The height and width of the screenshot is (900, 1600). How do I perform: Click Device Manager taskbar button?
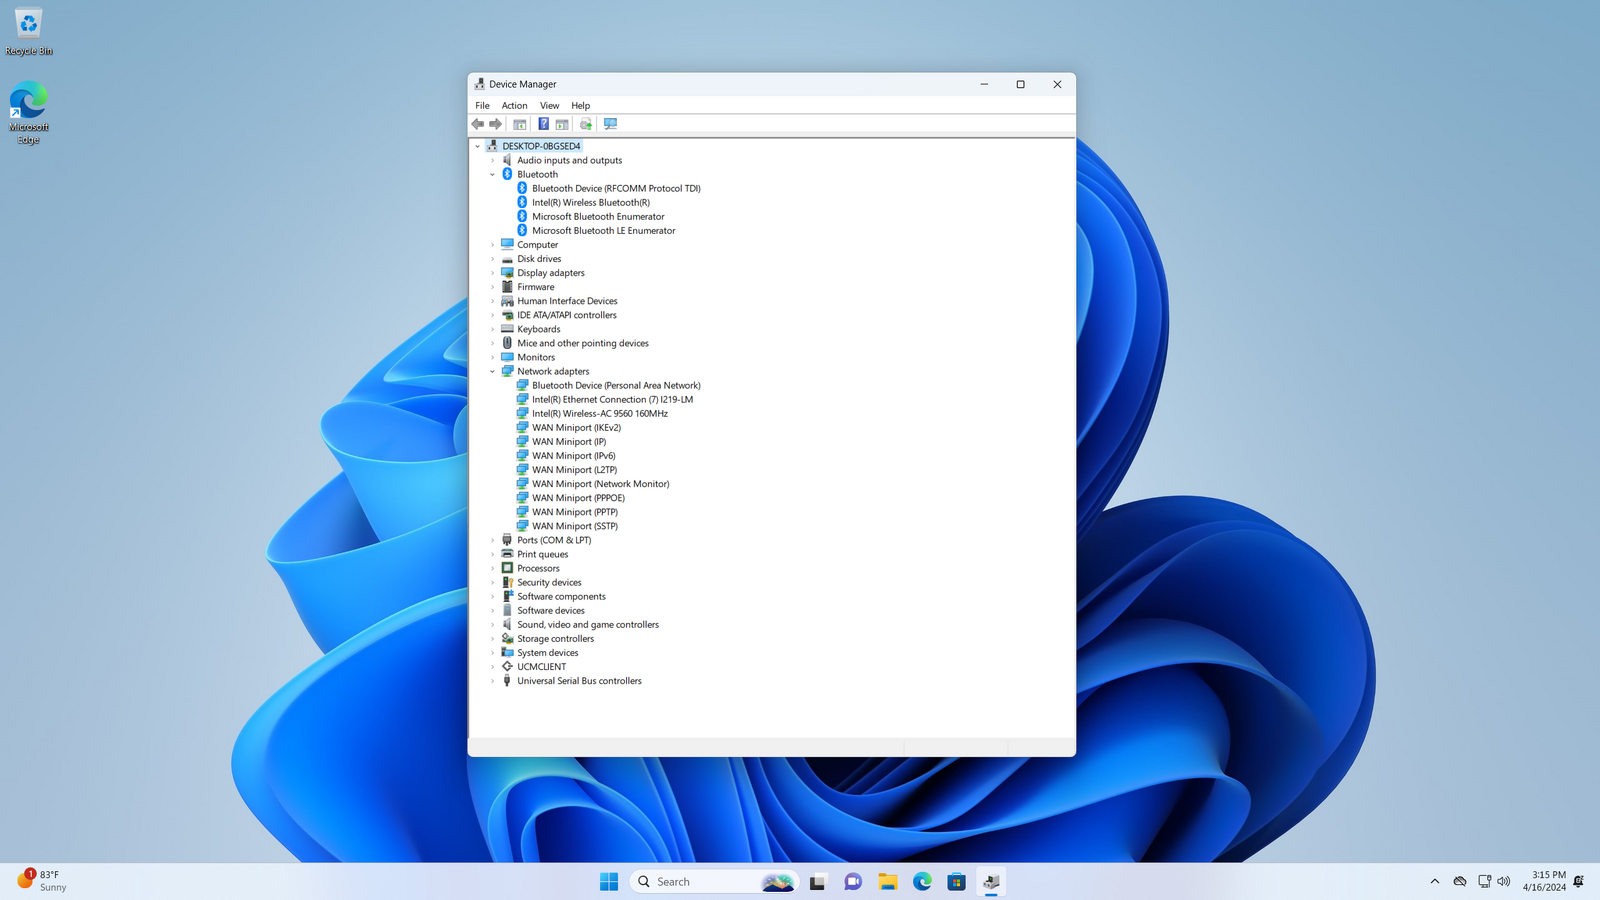click(991, 881)
